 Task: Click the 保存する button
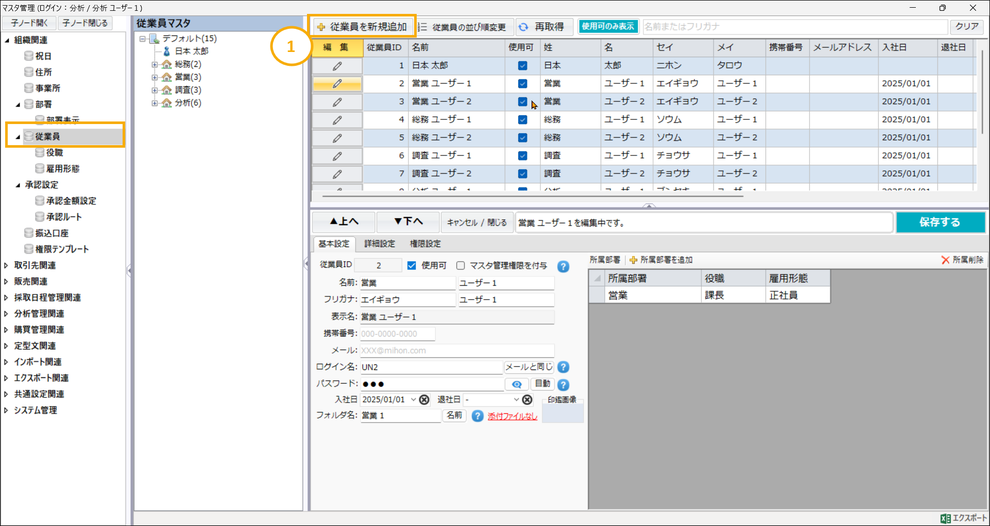point(939,222)
